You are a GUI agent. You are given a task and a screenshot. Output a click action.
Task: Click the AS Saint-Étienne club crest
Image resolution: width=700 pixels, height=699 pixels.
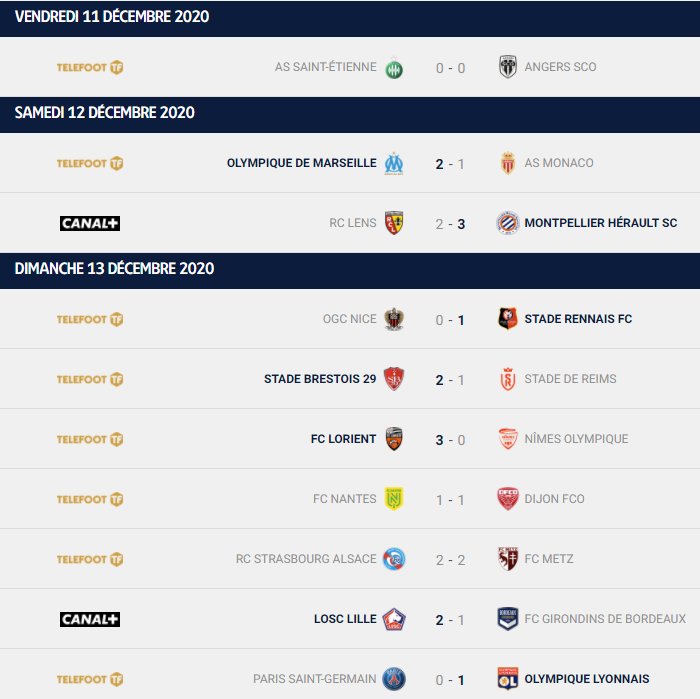point(394,67)
